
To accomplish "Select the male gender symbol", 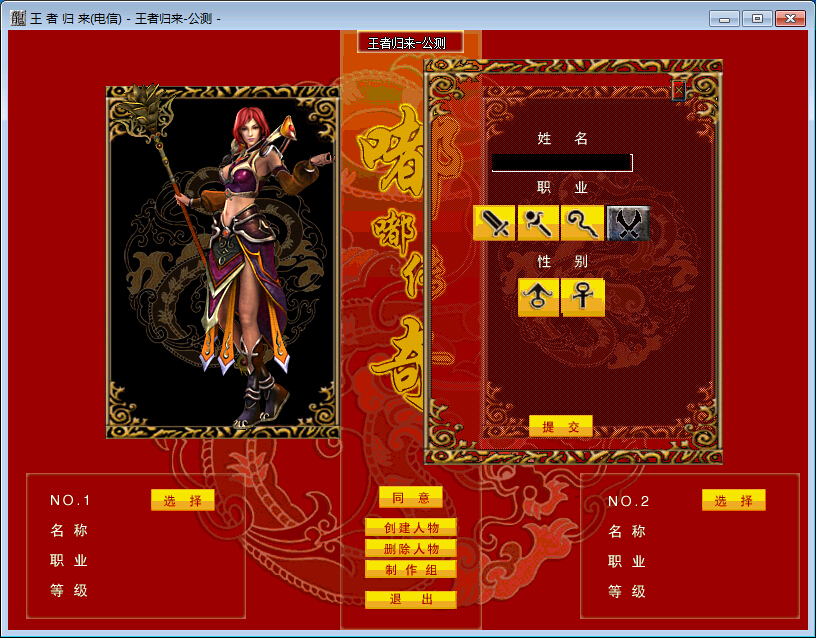I will click(x=538, y=298).
